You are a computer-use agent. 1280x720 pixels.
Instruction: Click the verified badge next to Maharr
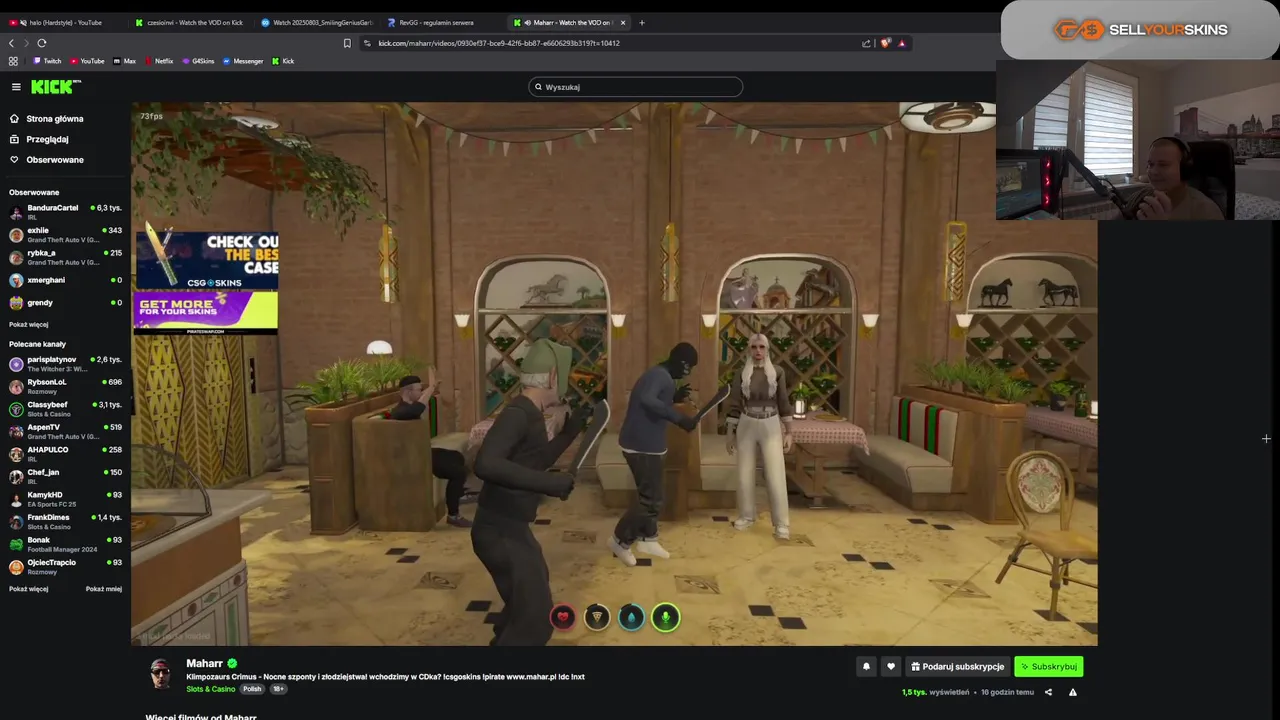(232, 663)
